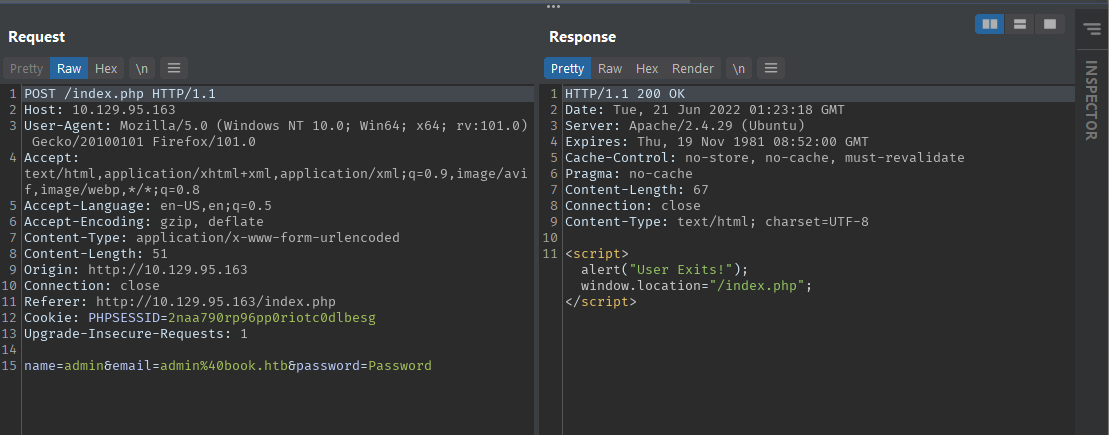Click the three-dot divider handle at the top
The image size is (1109, 435).
click(553, 6)
